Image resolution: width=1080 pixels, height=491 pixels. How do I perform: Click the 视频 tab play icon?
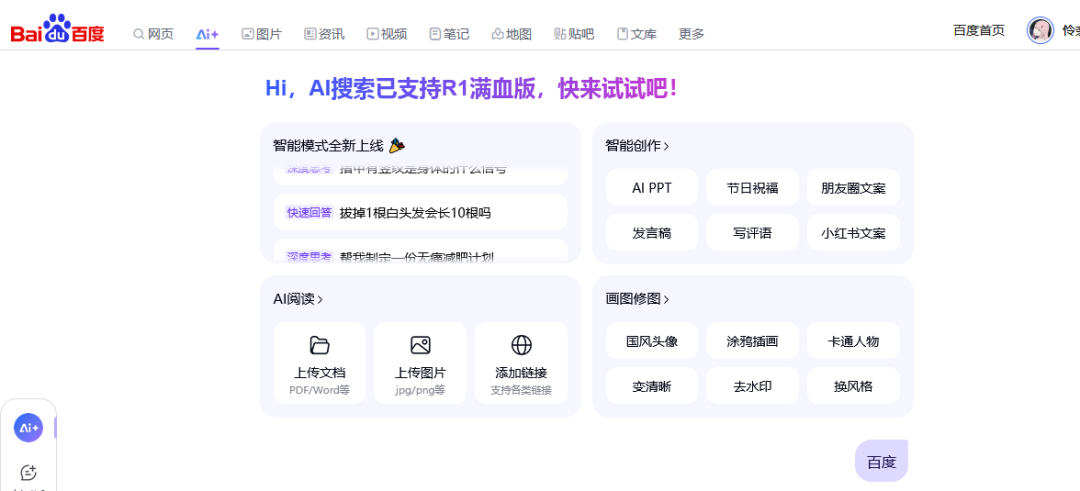373,33
